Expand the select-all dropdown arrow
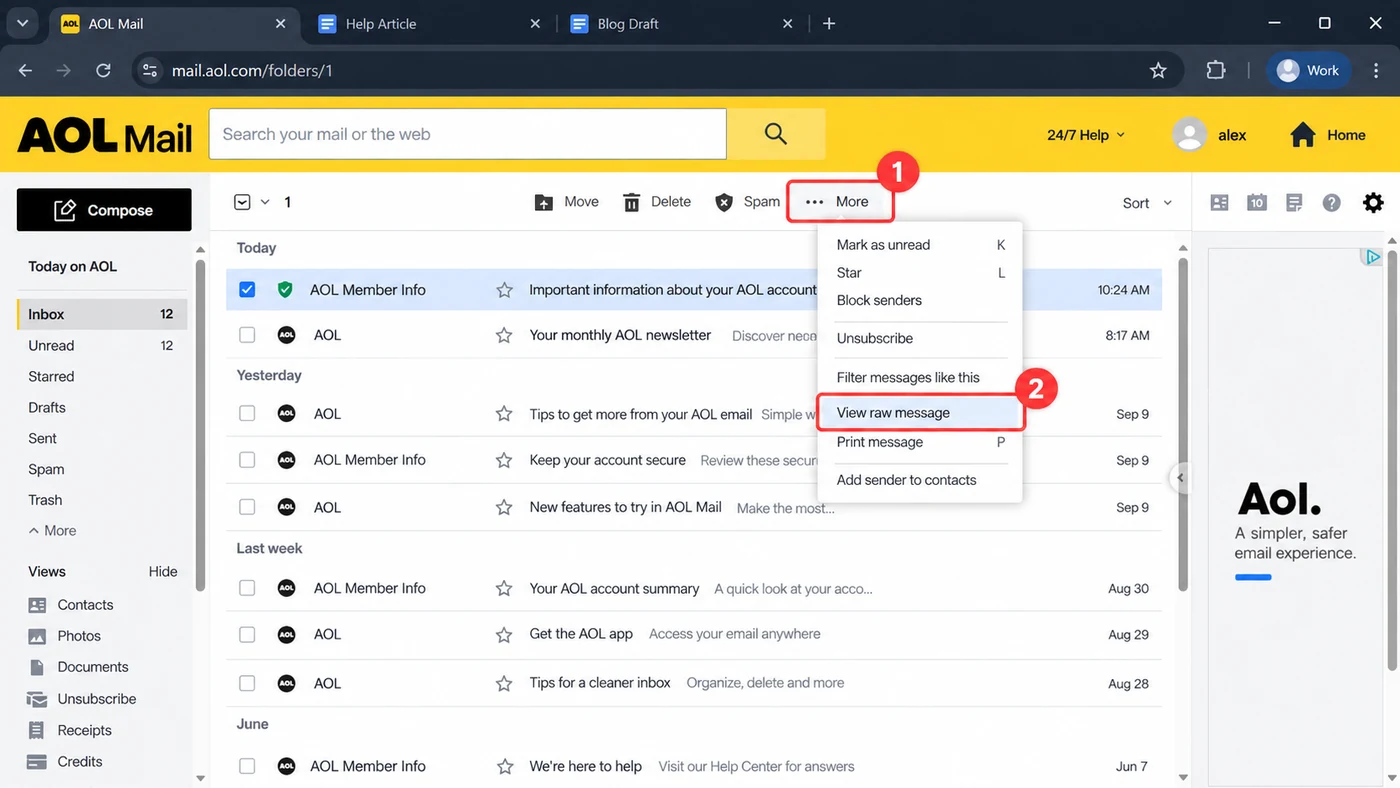Screen dimensions: 1400x788 tap(265, 202)
